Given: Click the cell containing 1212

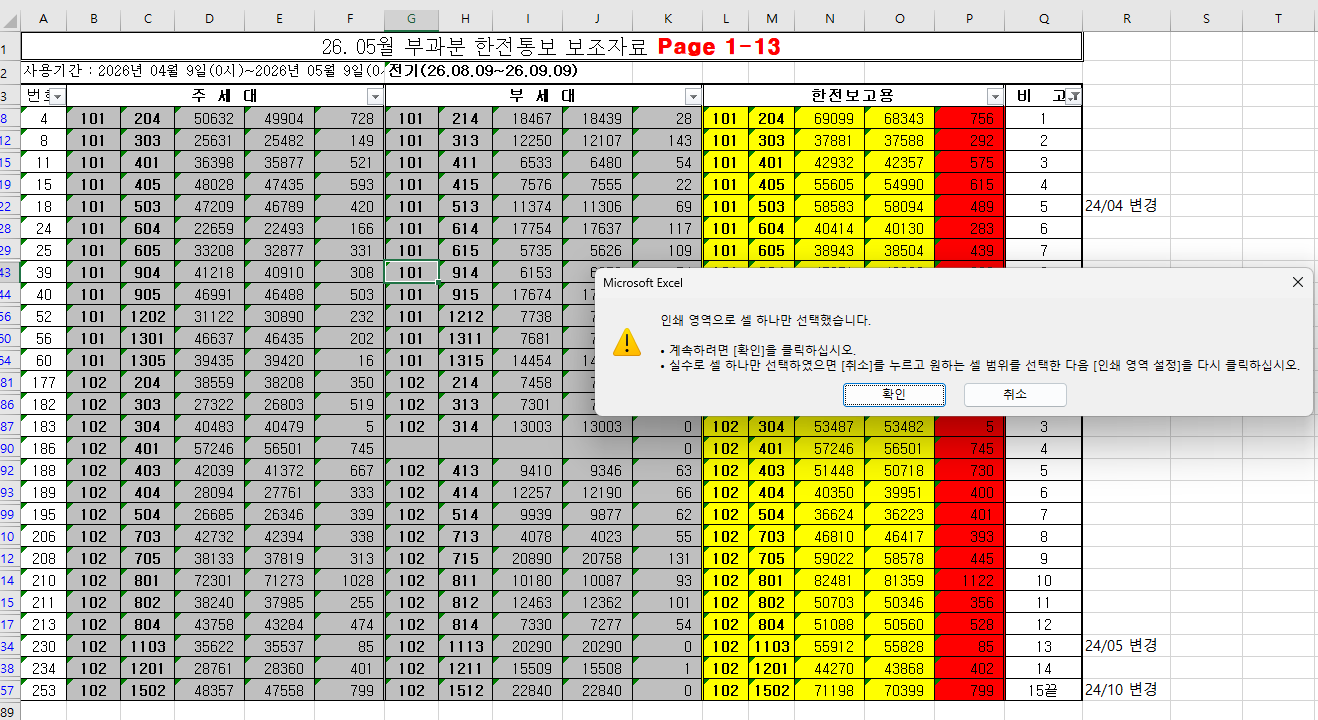Looking at the screenshot, I should 465,316.
